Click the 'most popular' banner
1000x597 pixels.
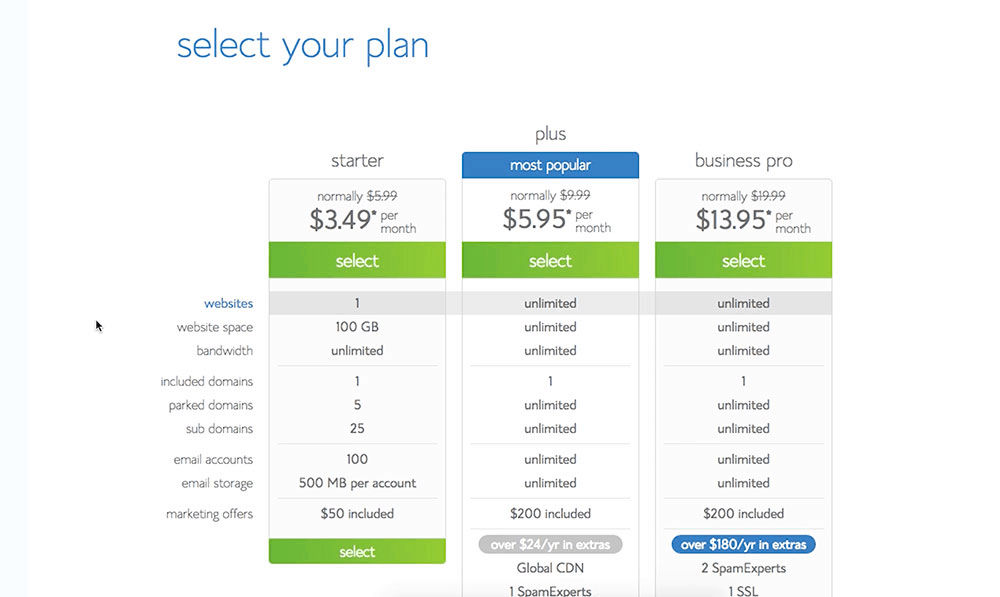(550, 165)
